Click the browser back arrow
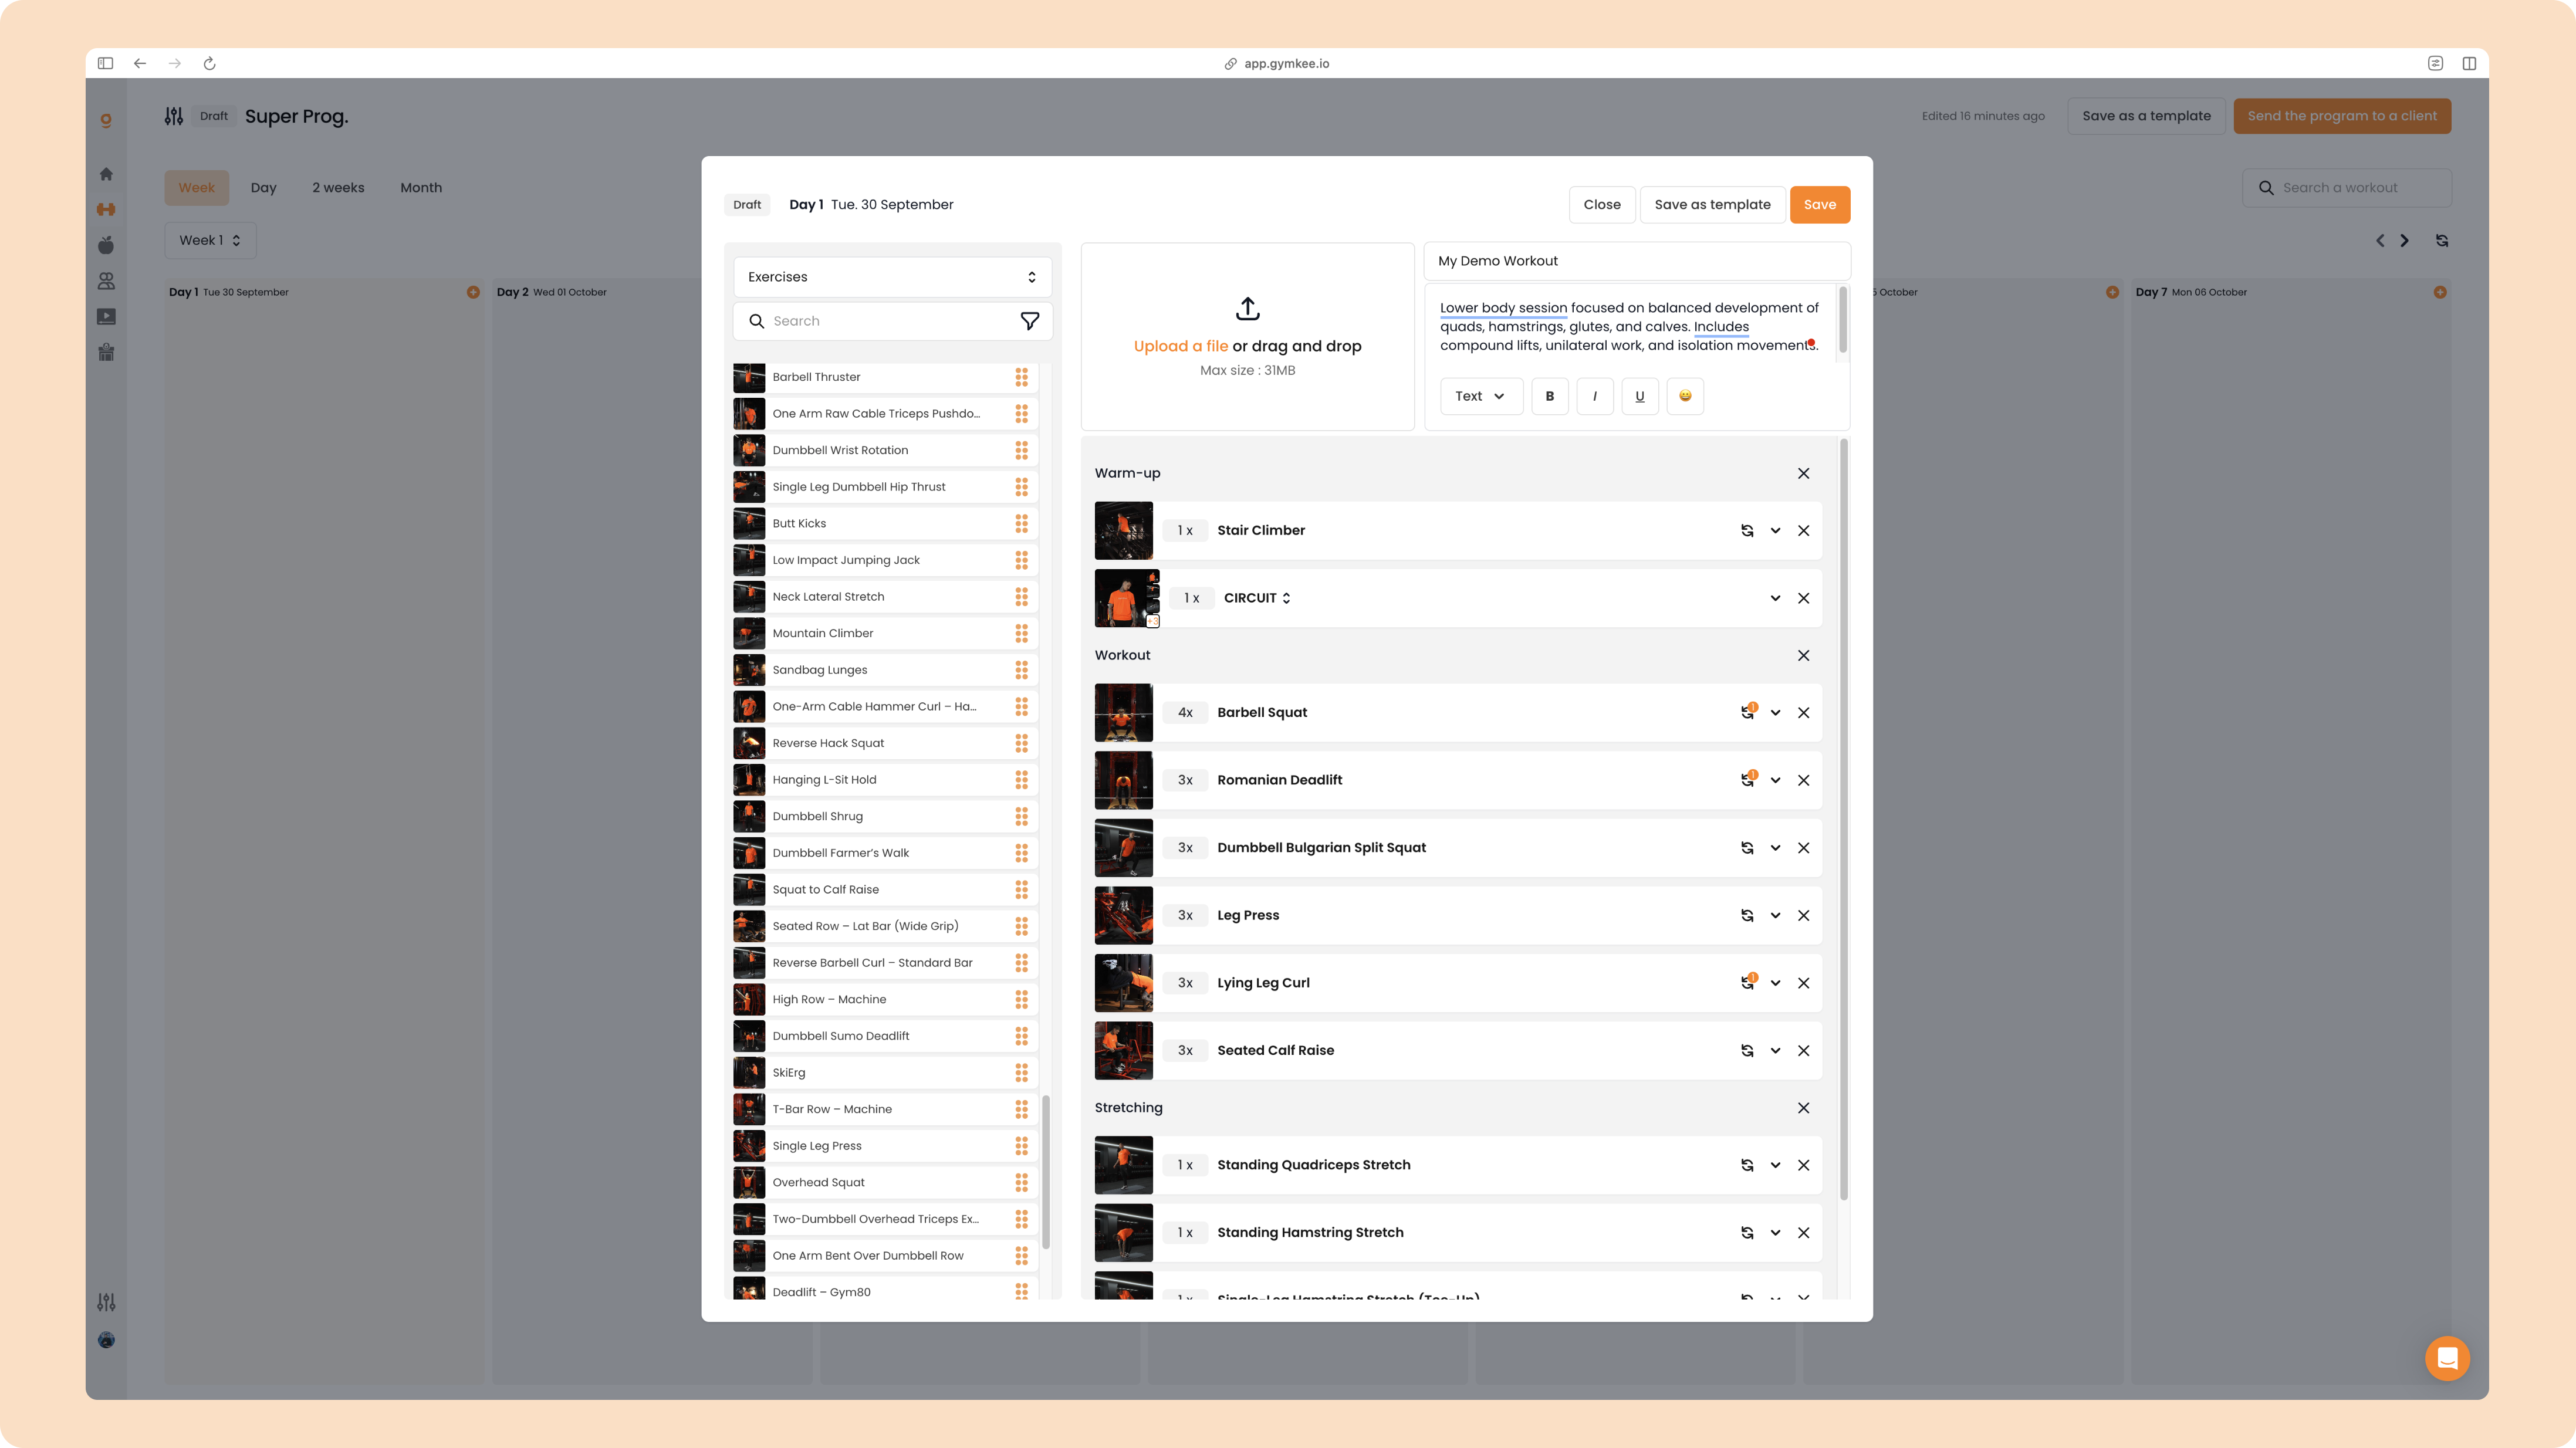 pos(140,63)
